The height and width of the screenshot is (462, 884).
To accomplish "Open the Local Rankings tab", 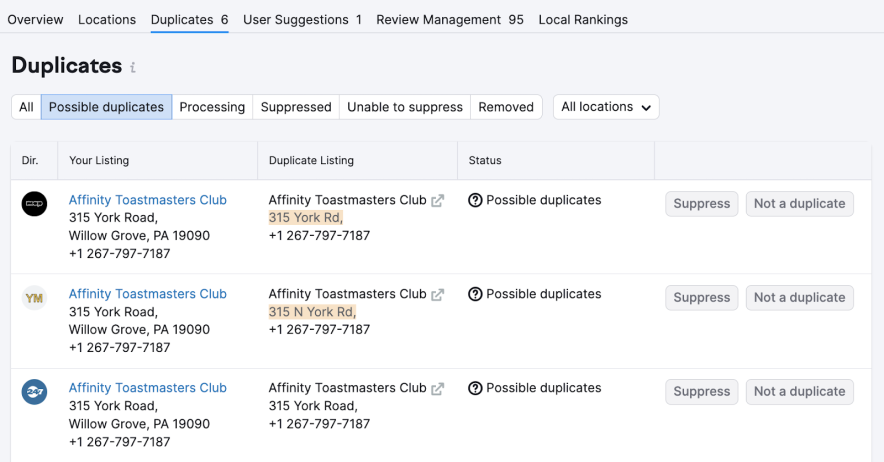I will point(583,20).
